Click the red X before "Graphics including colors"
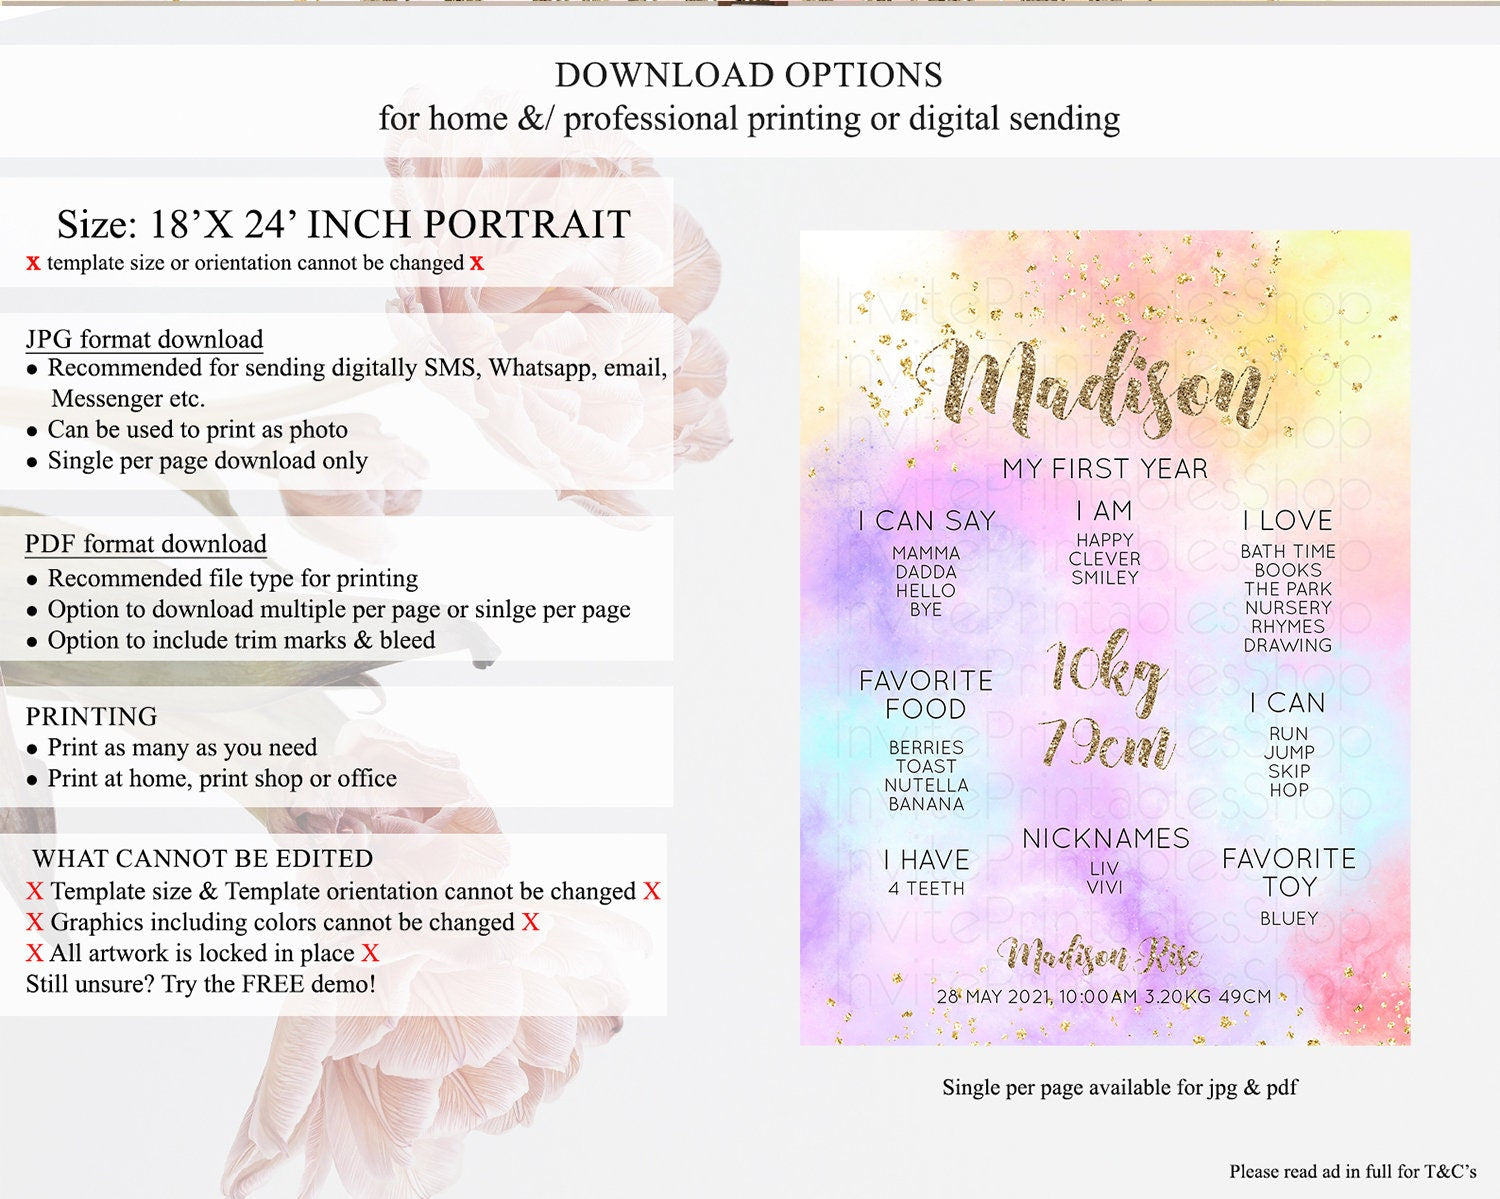The image size is (1500, 1199). (35, 922)
